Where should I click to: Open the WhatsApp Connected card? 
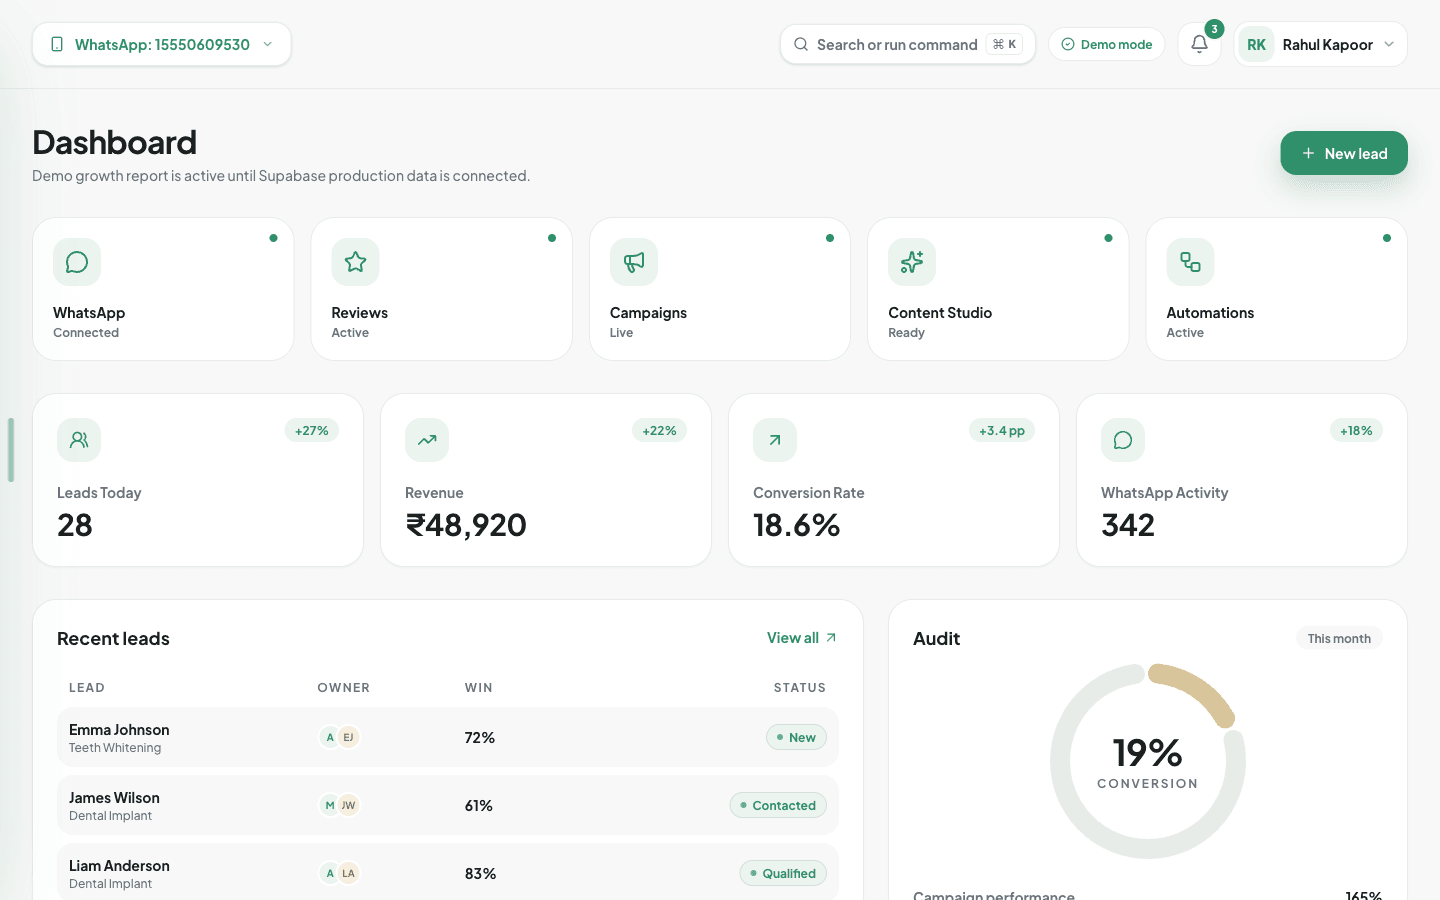tap(163, 289)
